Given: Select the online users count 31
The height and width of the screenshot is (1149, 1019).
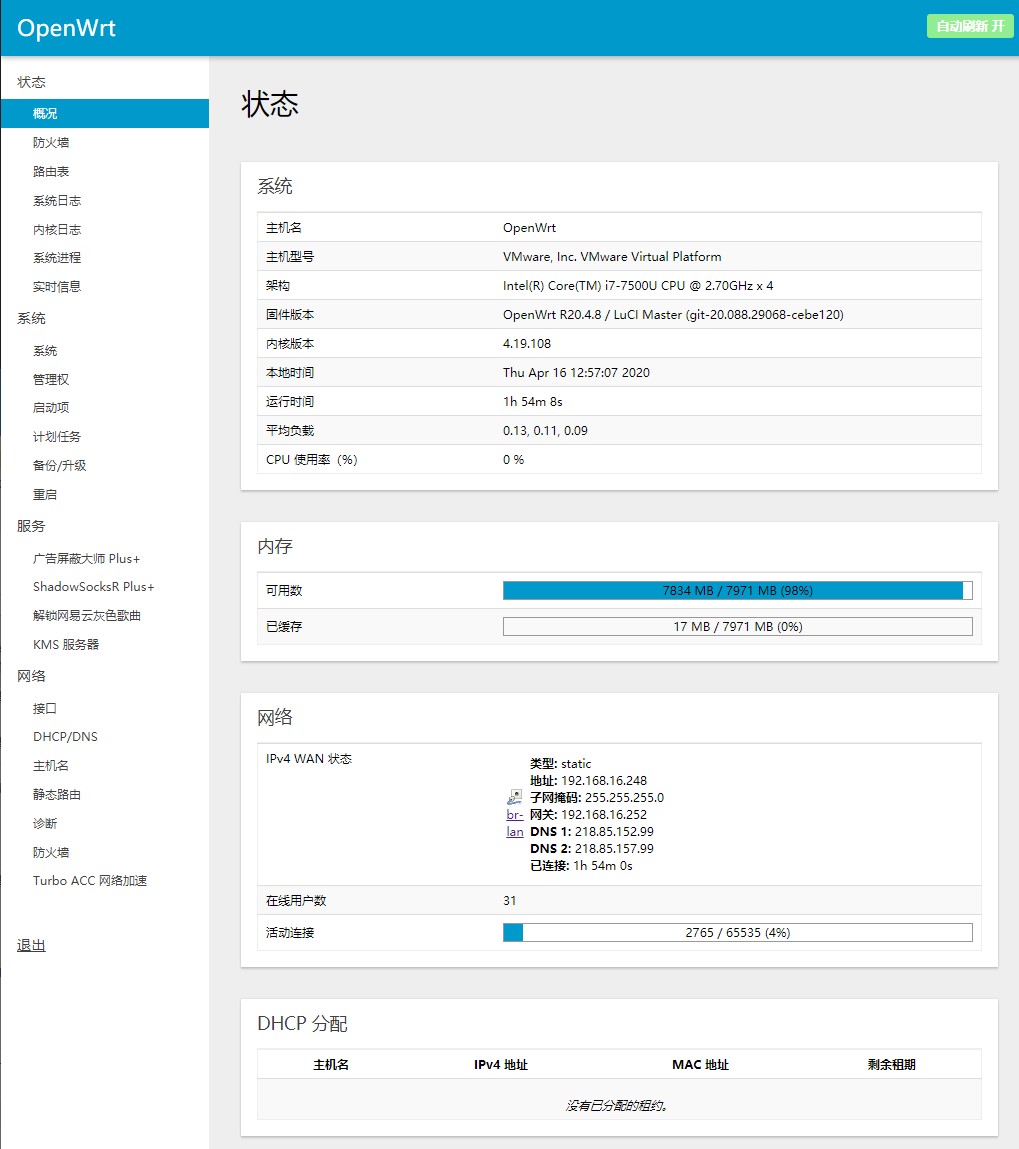Looking at the screenshot, I should point(509,901).
